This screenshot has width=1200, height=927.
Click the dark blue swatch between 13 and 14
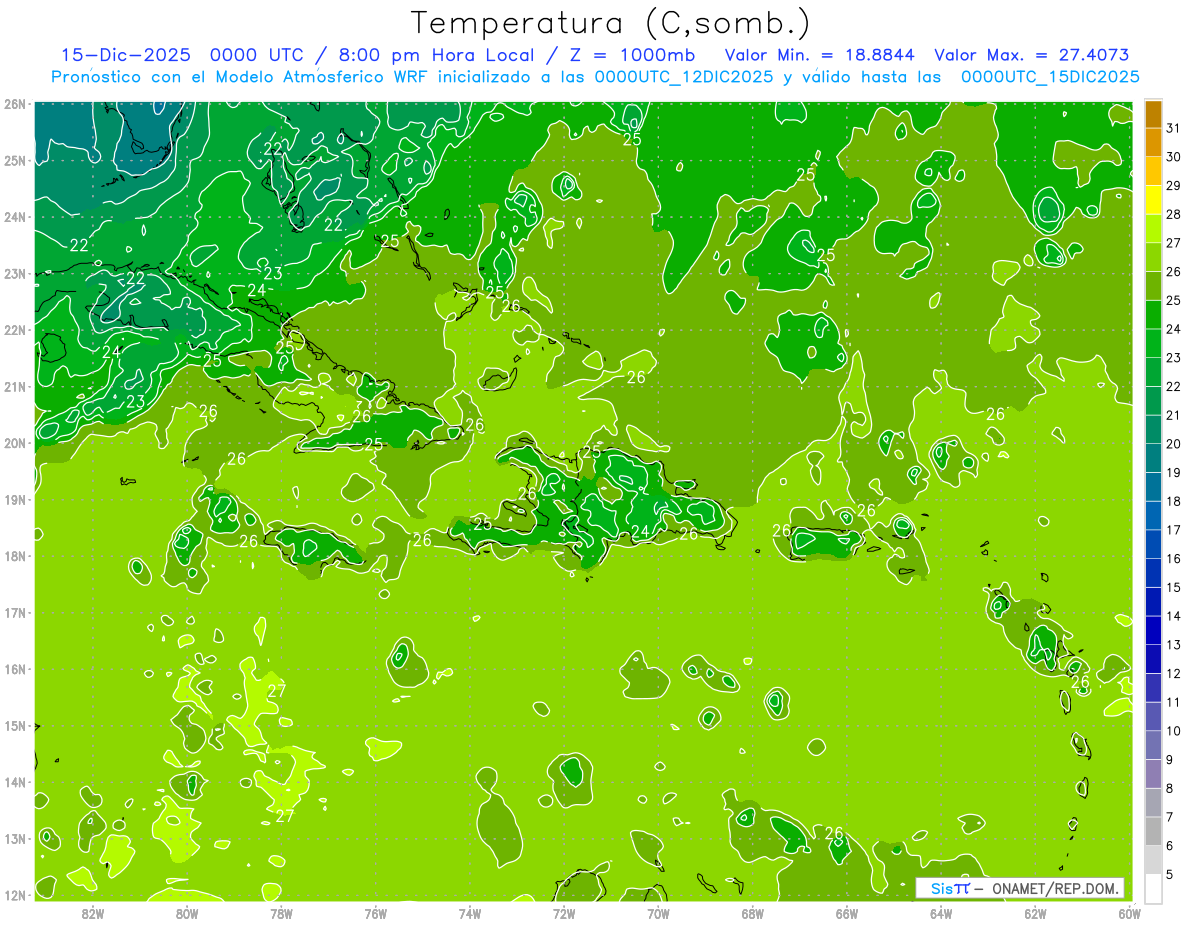tap(1153, 630)
